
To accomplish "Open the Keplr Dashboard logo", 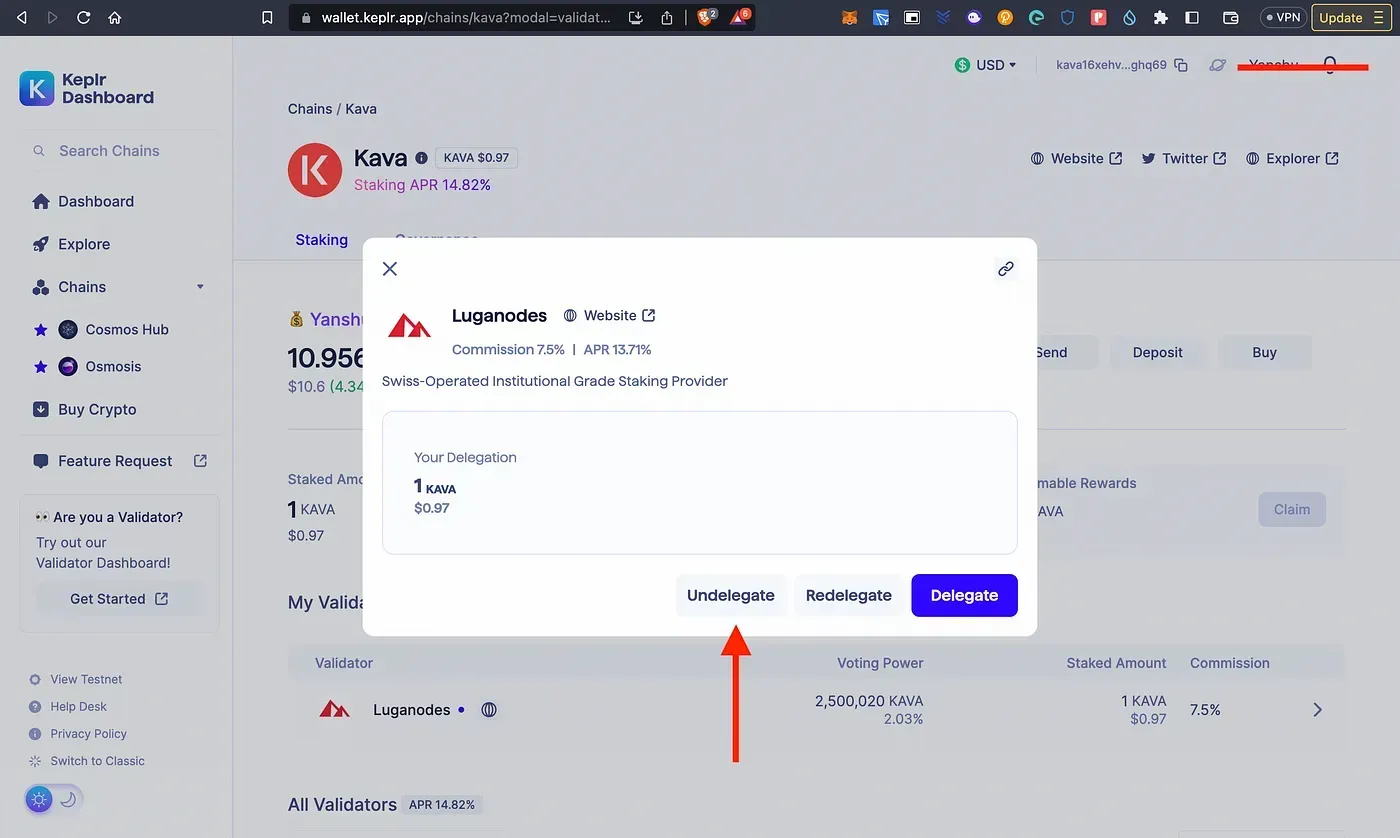I will pyautogui.click(x=87, y=88).
